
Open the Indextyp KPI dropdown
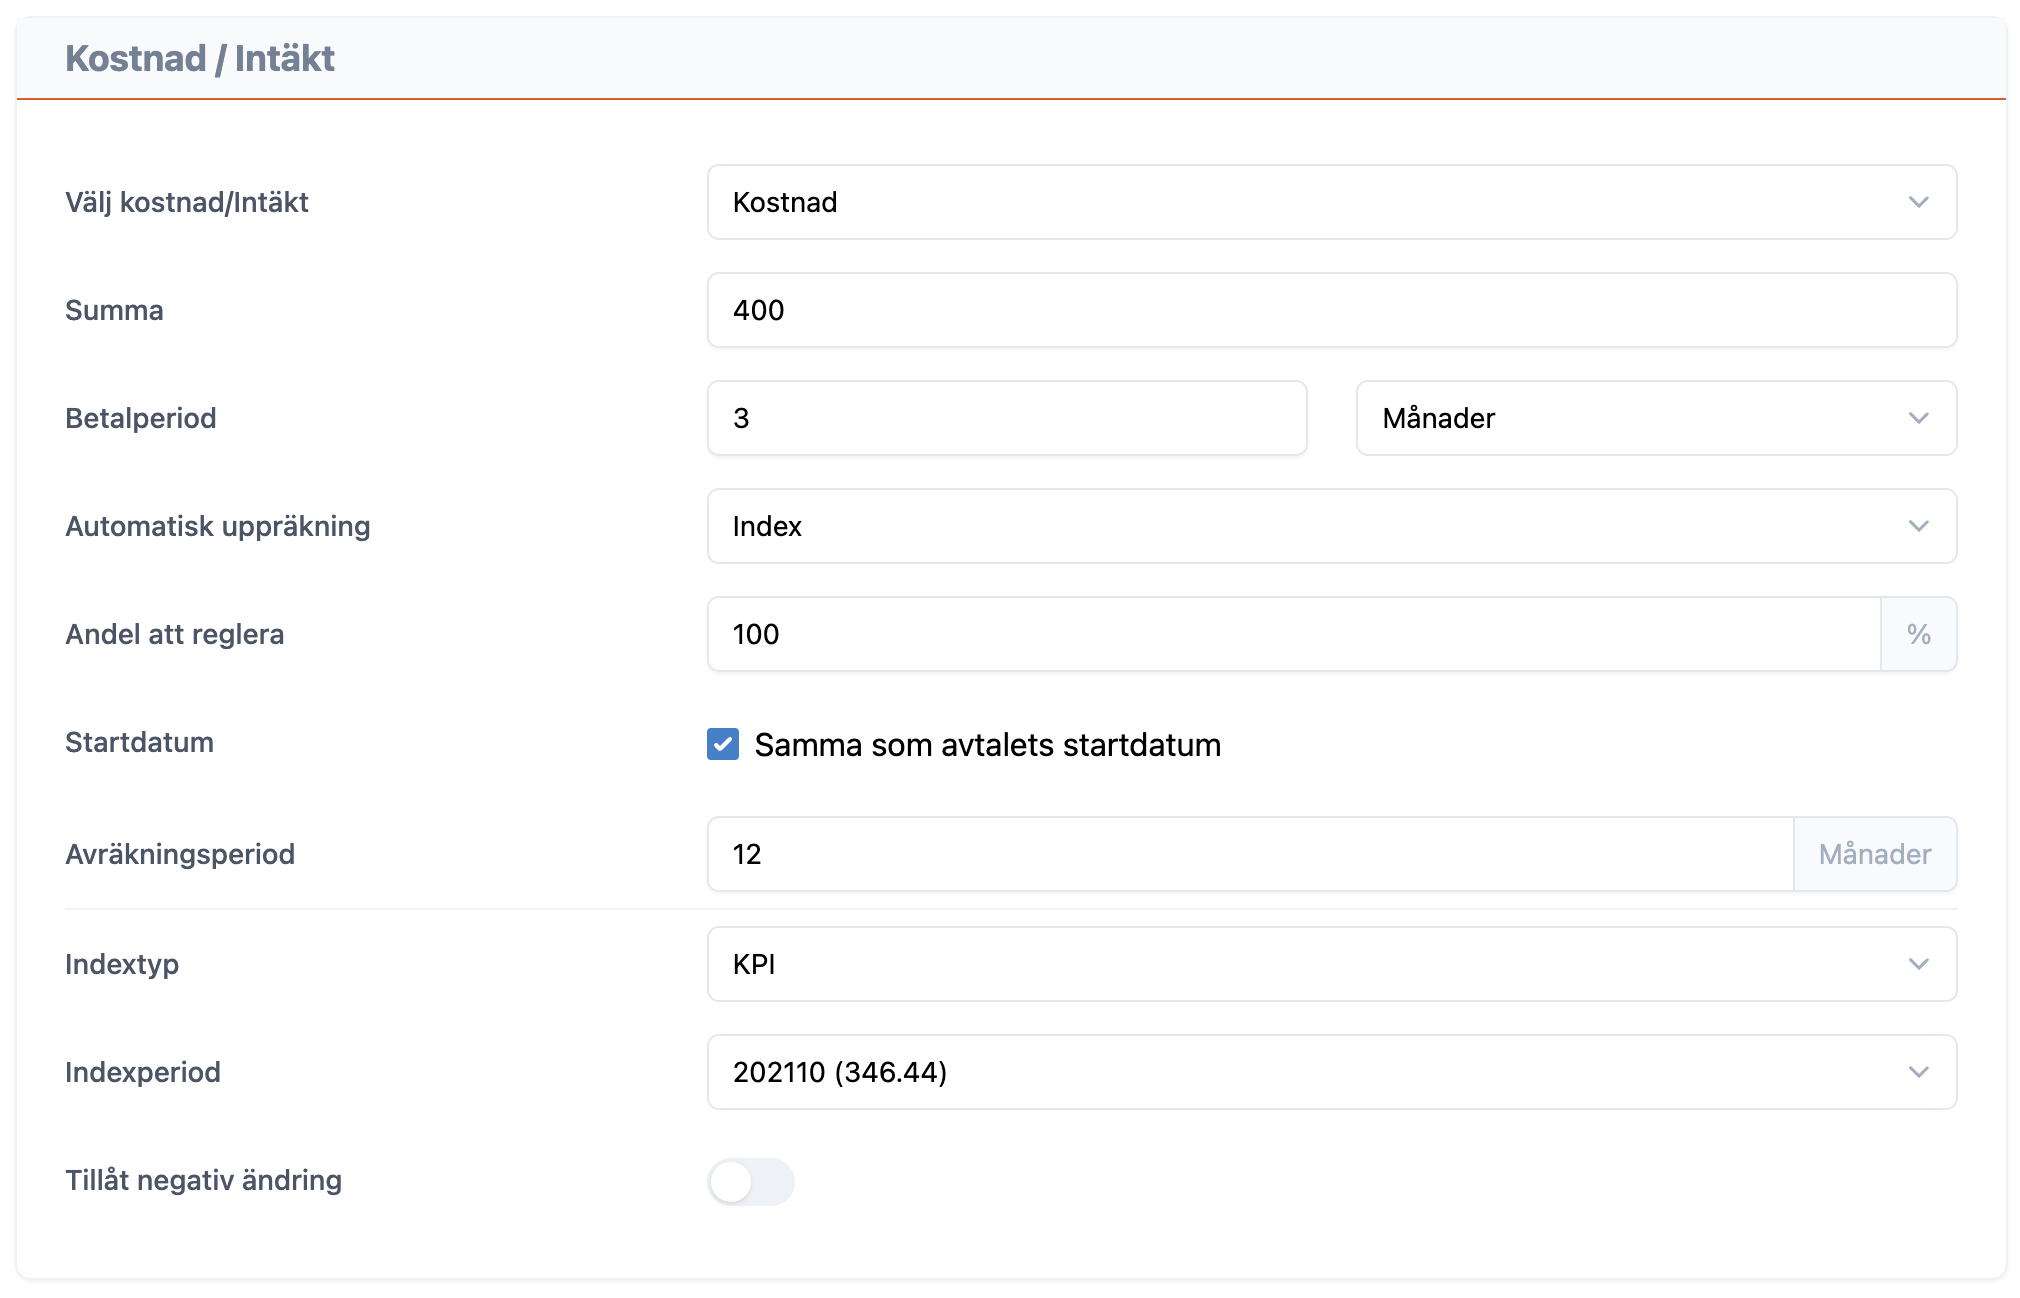coord(1330,964)
